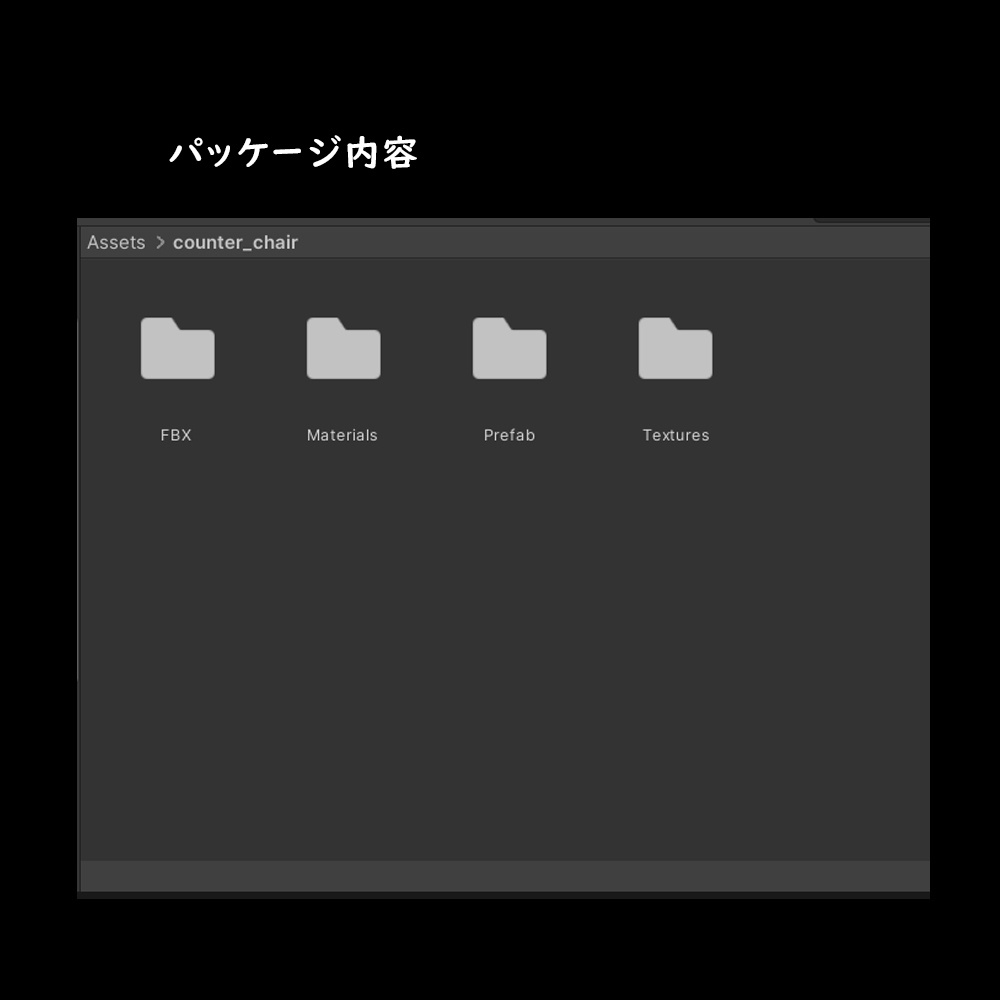Click the Project window status bar
The width and height of the screenshot is (1000, 1000).
click(x=500, y=875)
